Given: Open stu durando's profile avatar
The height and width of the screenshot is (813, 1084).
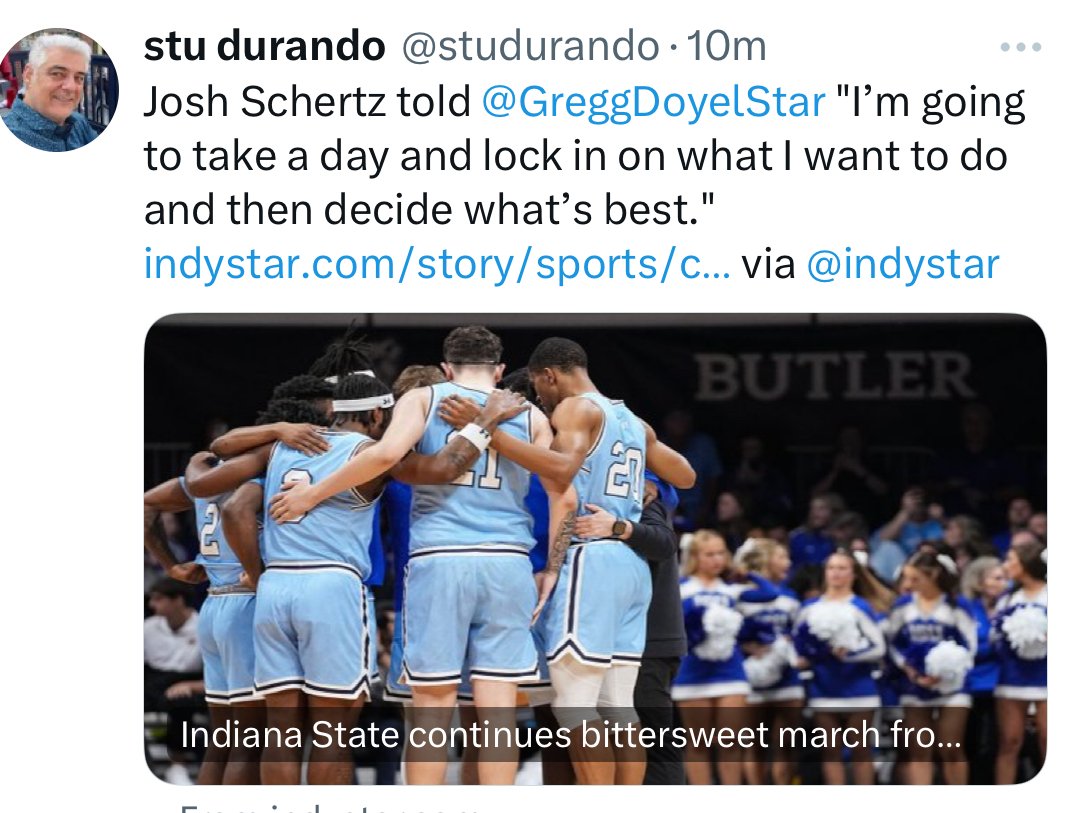Looking at the screenshot, I should pyautogui.click(x=59, y=90).
